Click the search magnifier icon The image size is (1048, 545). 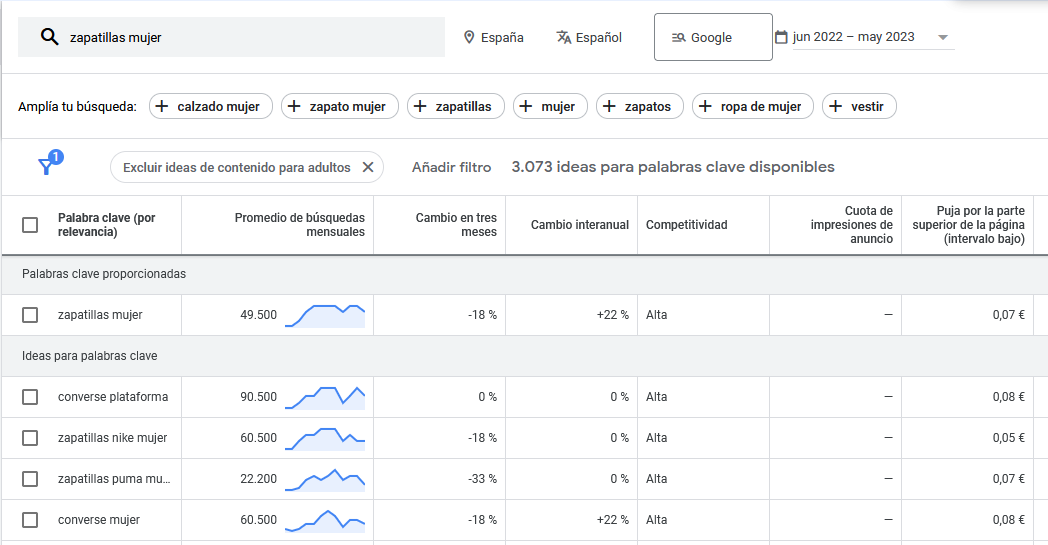click(x=49, y=37)
